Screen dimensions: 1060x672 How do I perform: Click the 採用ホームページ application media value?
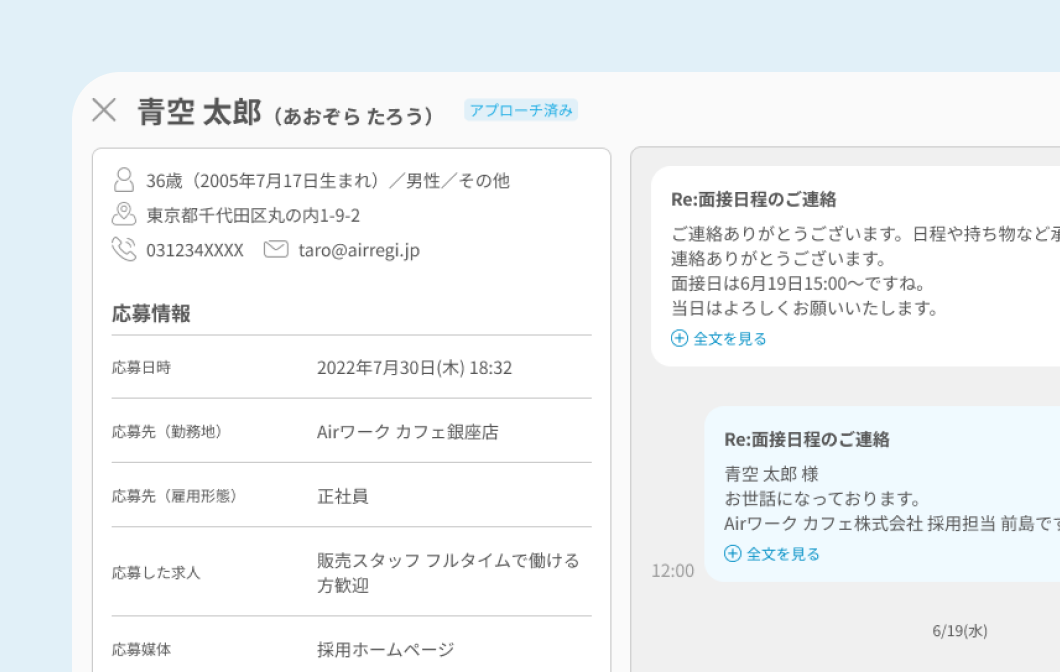(386, 649)
